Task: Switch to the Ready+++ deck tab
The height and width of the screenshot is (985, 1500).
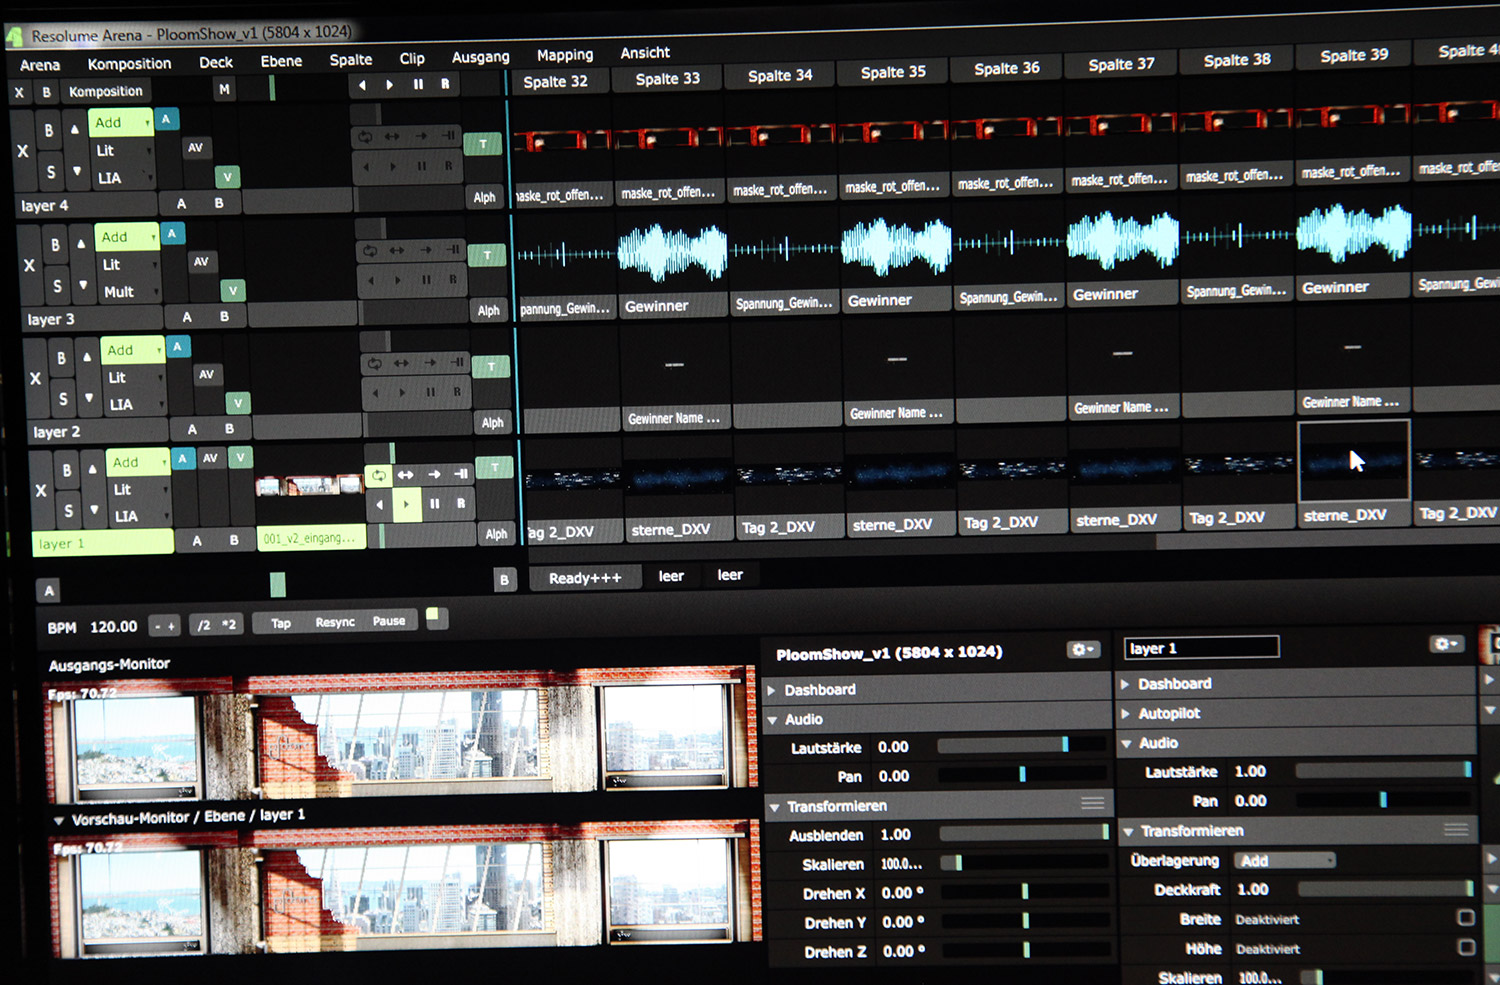Action: (585, 578)
